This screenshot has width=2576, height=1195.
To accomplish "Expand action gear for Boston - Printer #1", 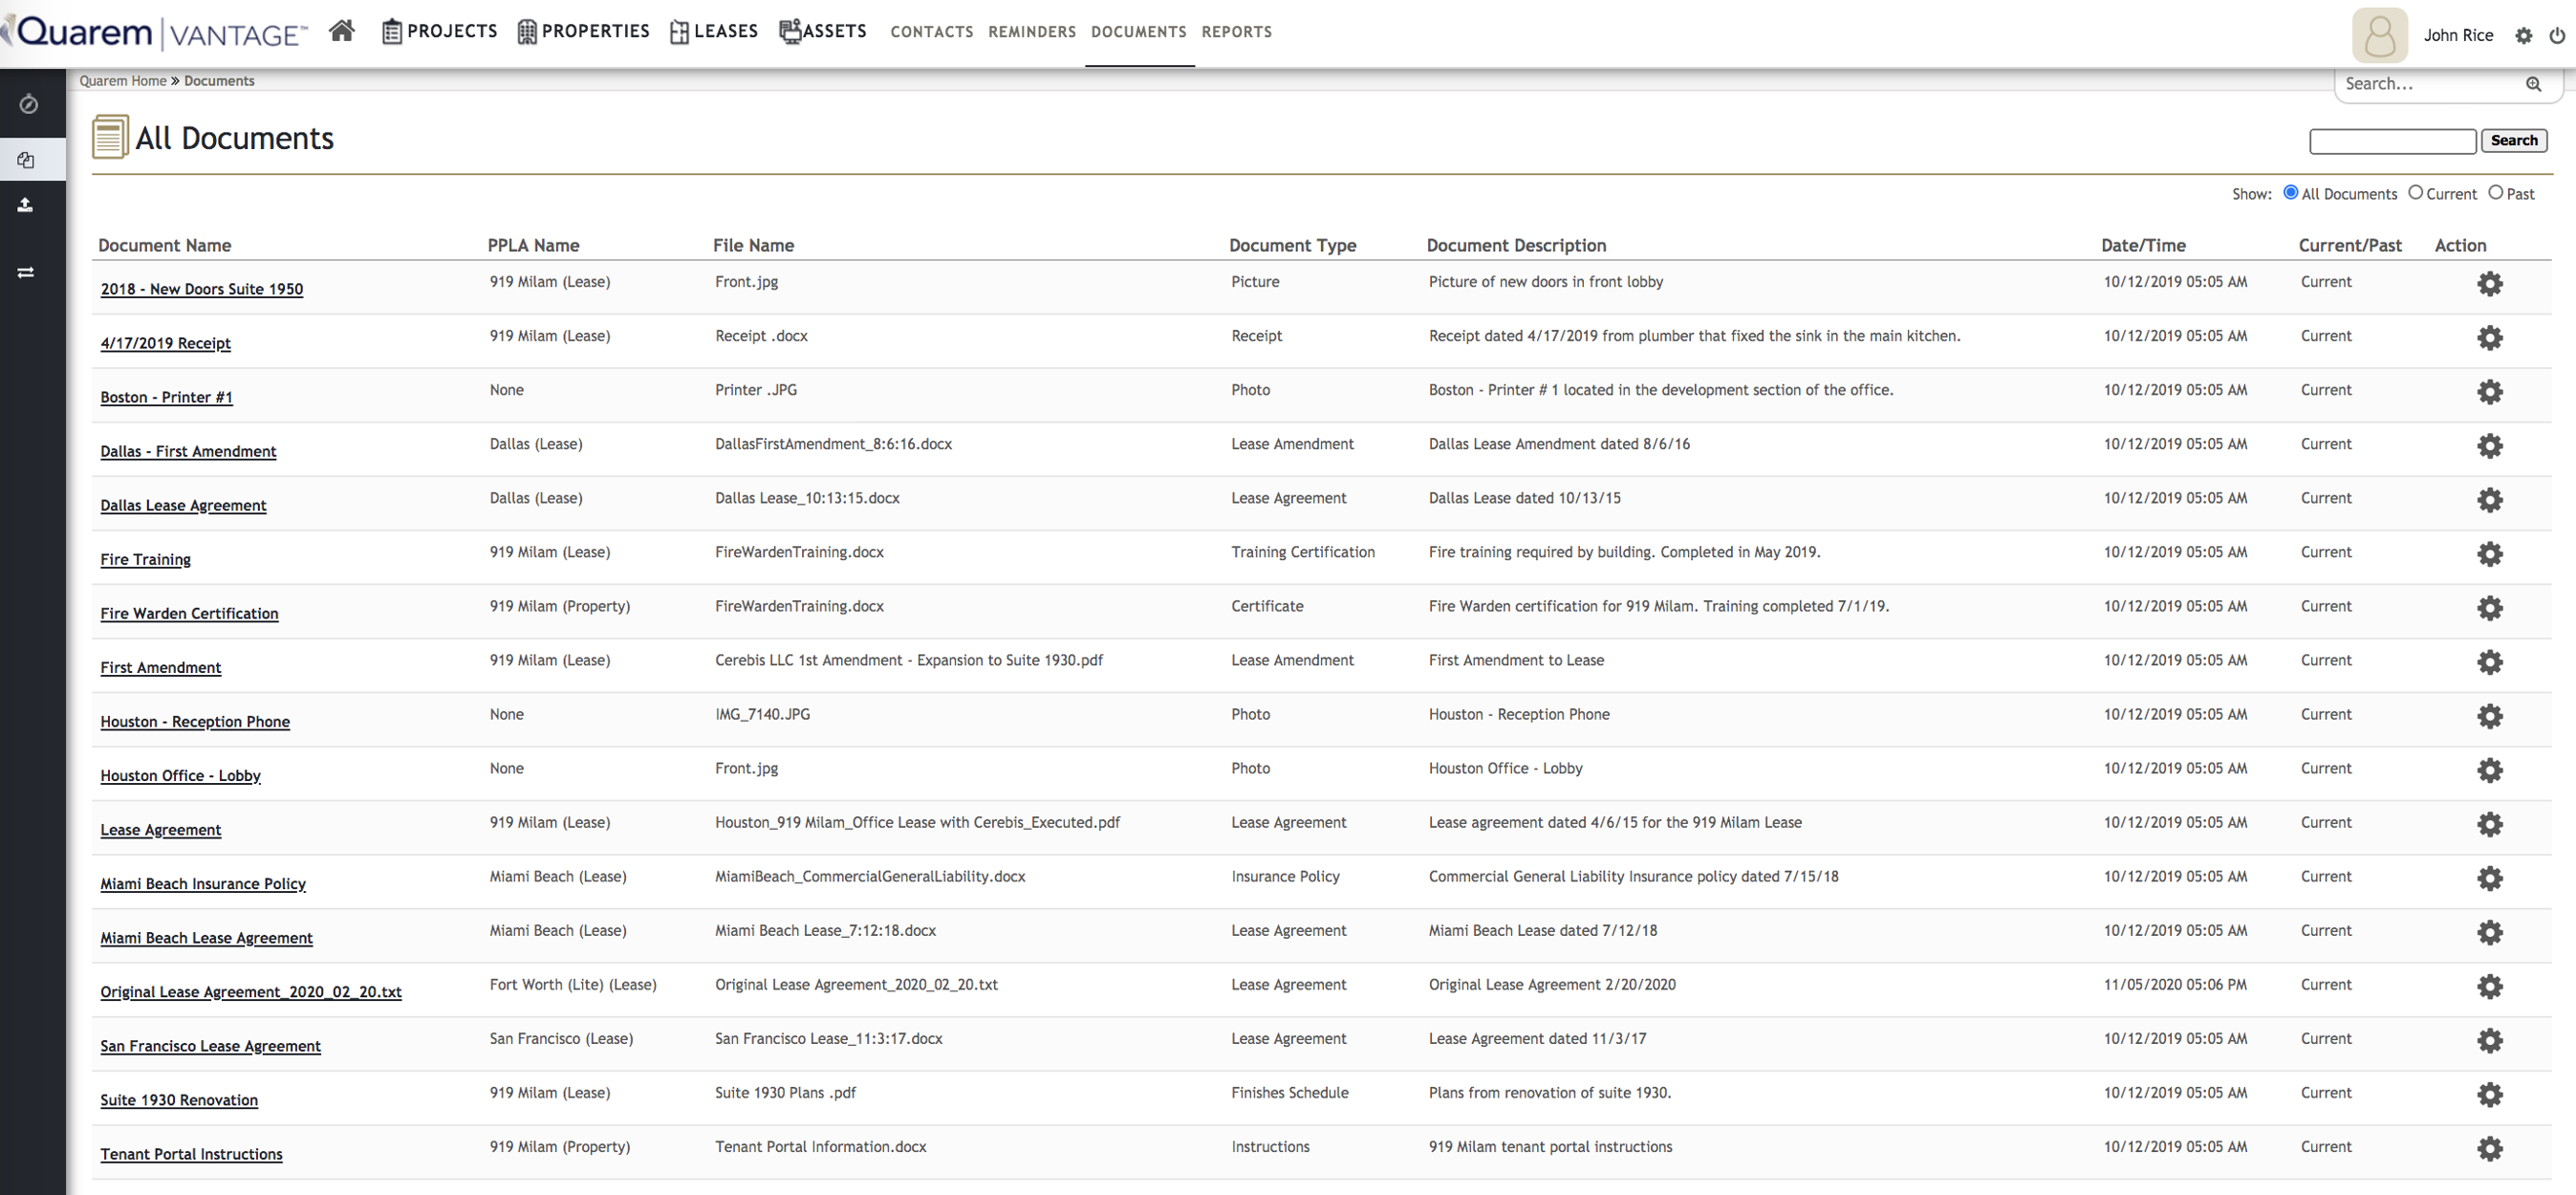I will pos(2489,392).
